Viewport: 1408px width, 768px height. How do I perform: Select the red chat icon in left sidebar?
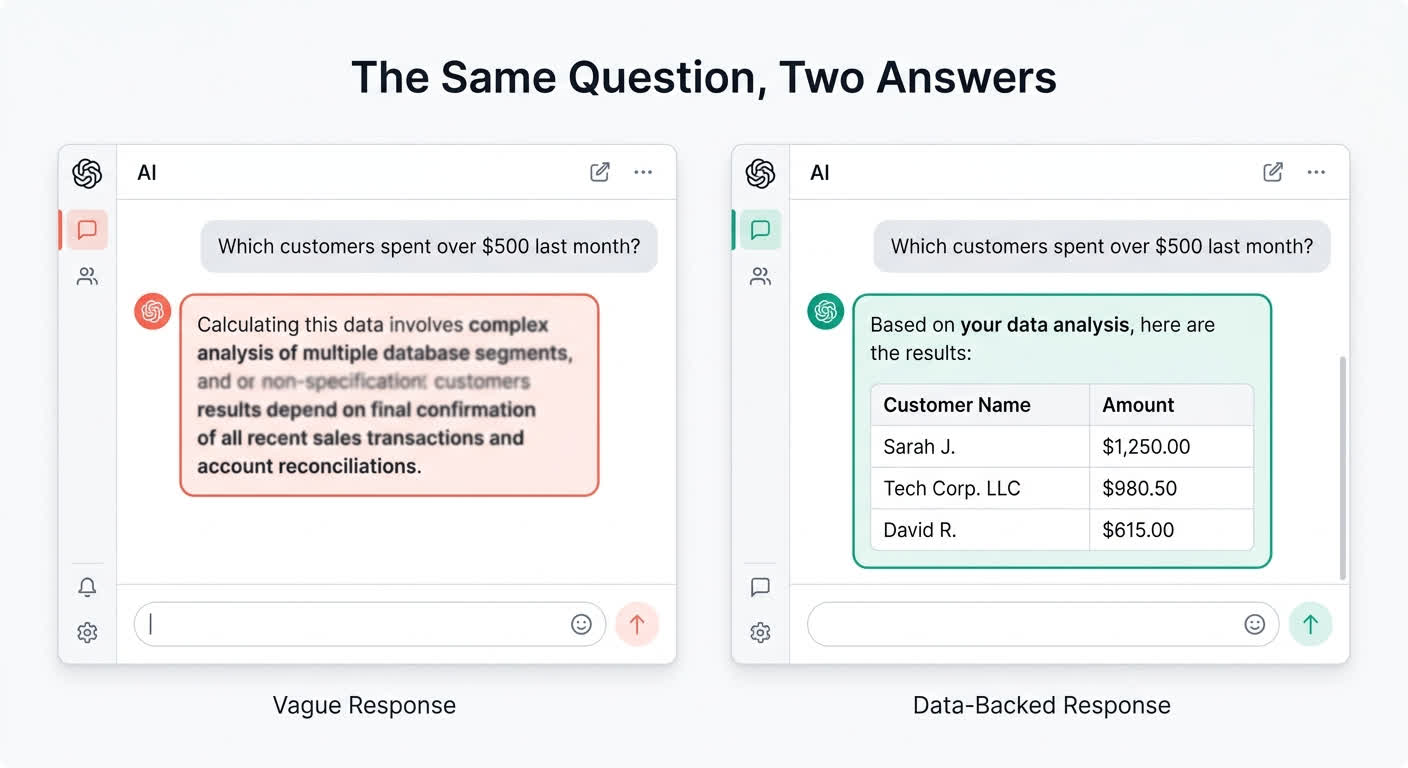87,230
